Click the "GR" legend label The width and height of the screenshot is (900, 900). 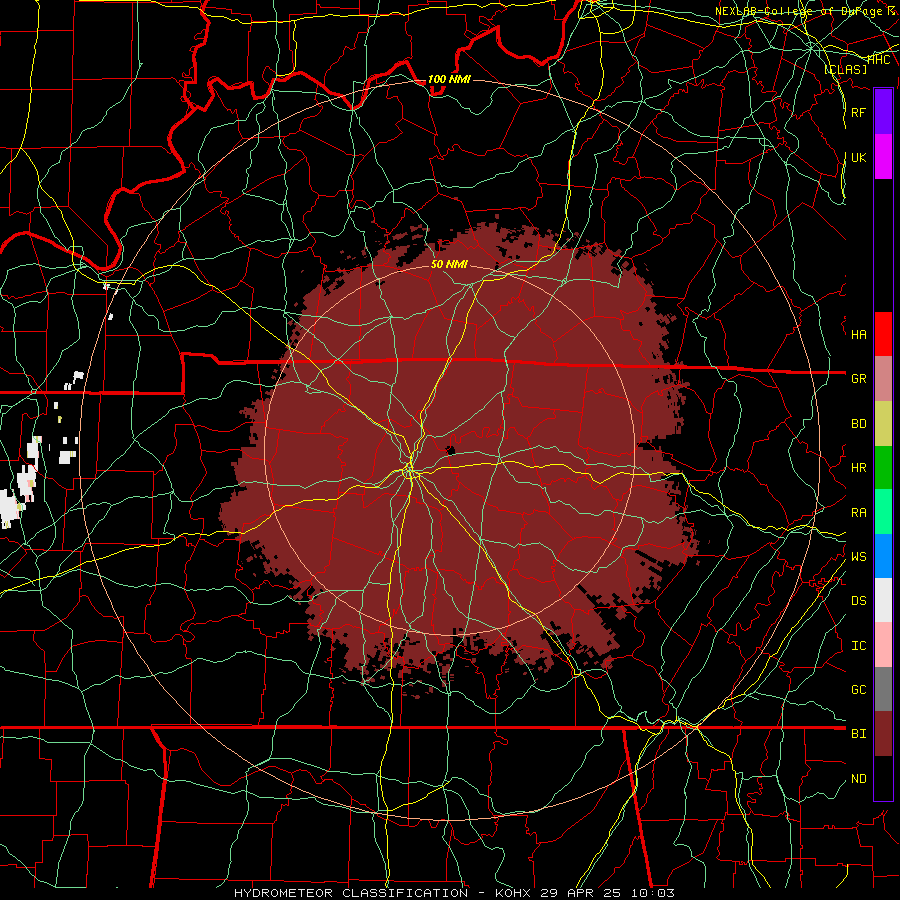tap(858, 379)
